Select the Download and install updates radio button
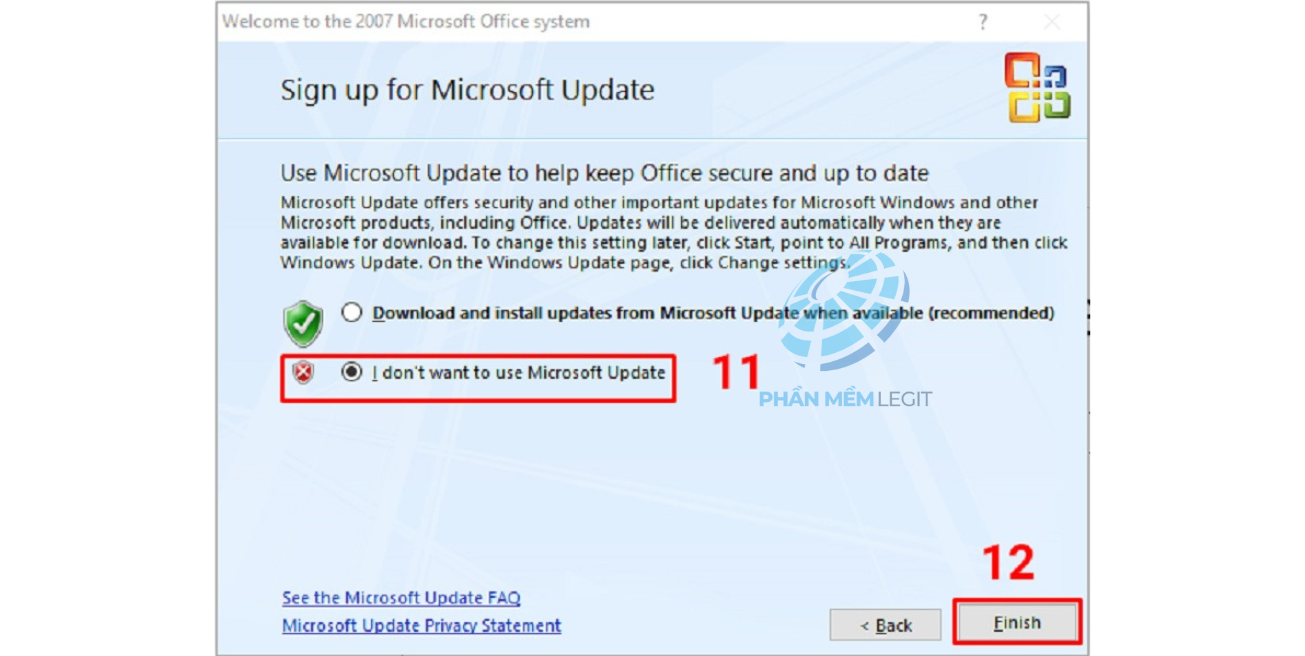 tap(351, 313)
